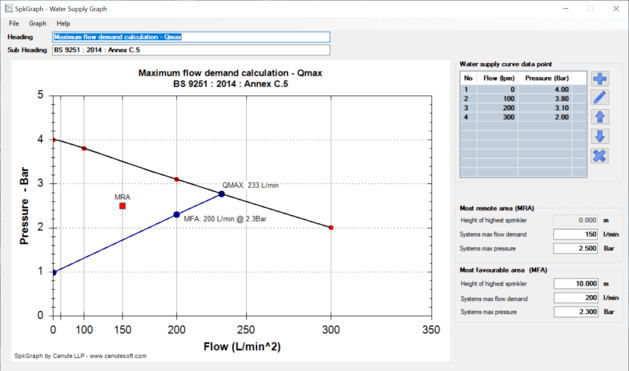
Task: Click MFA Systems max flow demand field
Action: point(576,298)
